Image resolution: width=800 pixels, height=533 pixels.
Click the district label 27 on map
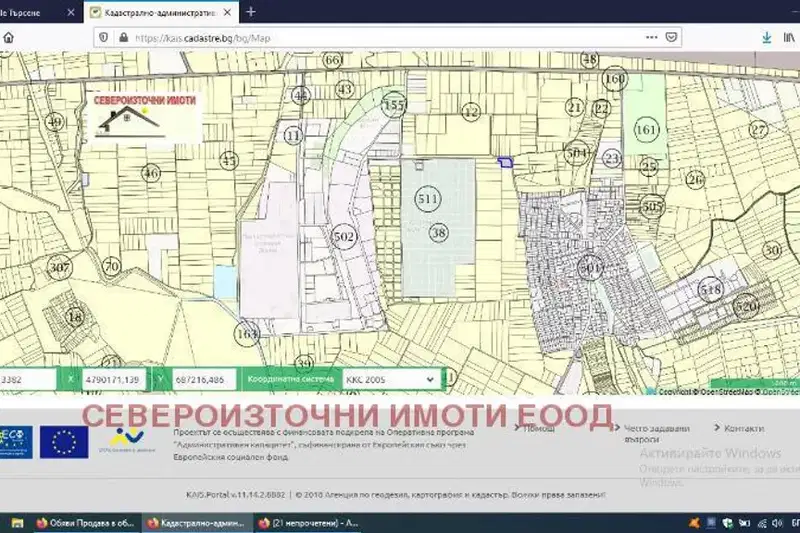point(758,130)
